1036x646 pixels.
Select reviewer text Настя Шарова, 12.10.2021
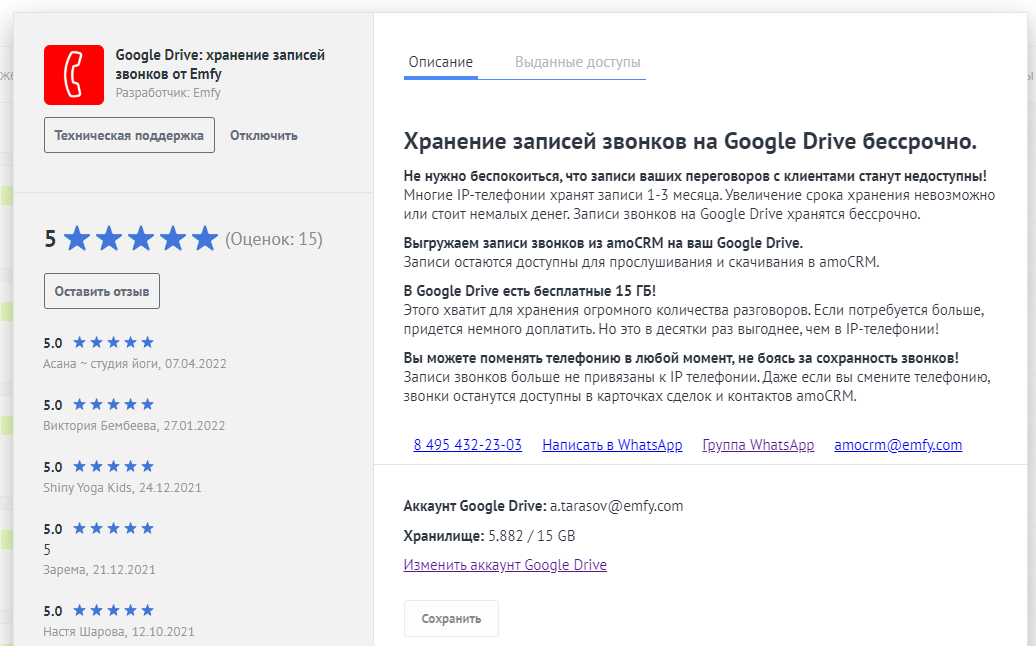click(x=119, y=632)
